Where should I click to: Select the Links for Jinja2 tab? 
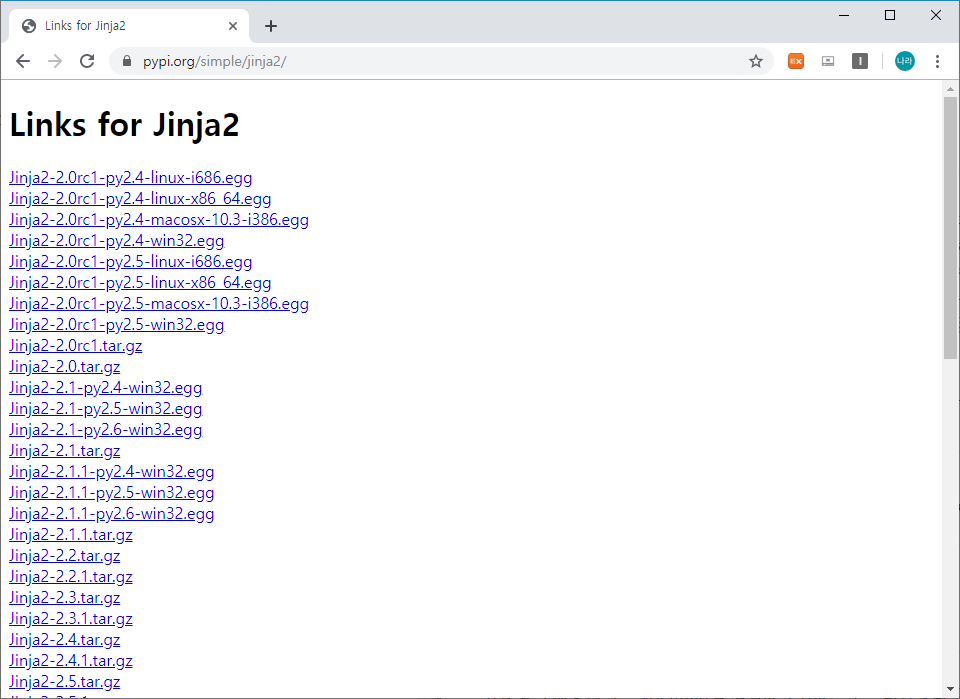[129, 26]
